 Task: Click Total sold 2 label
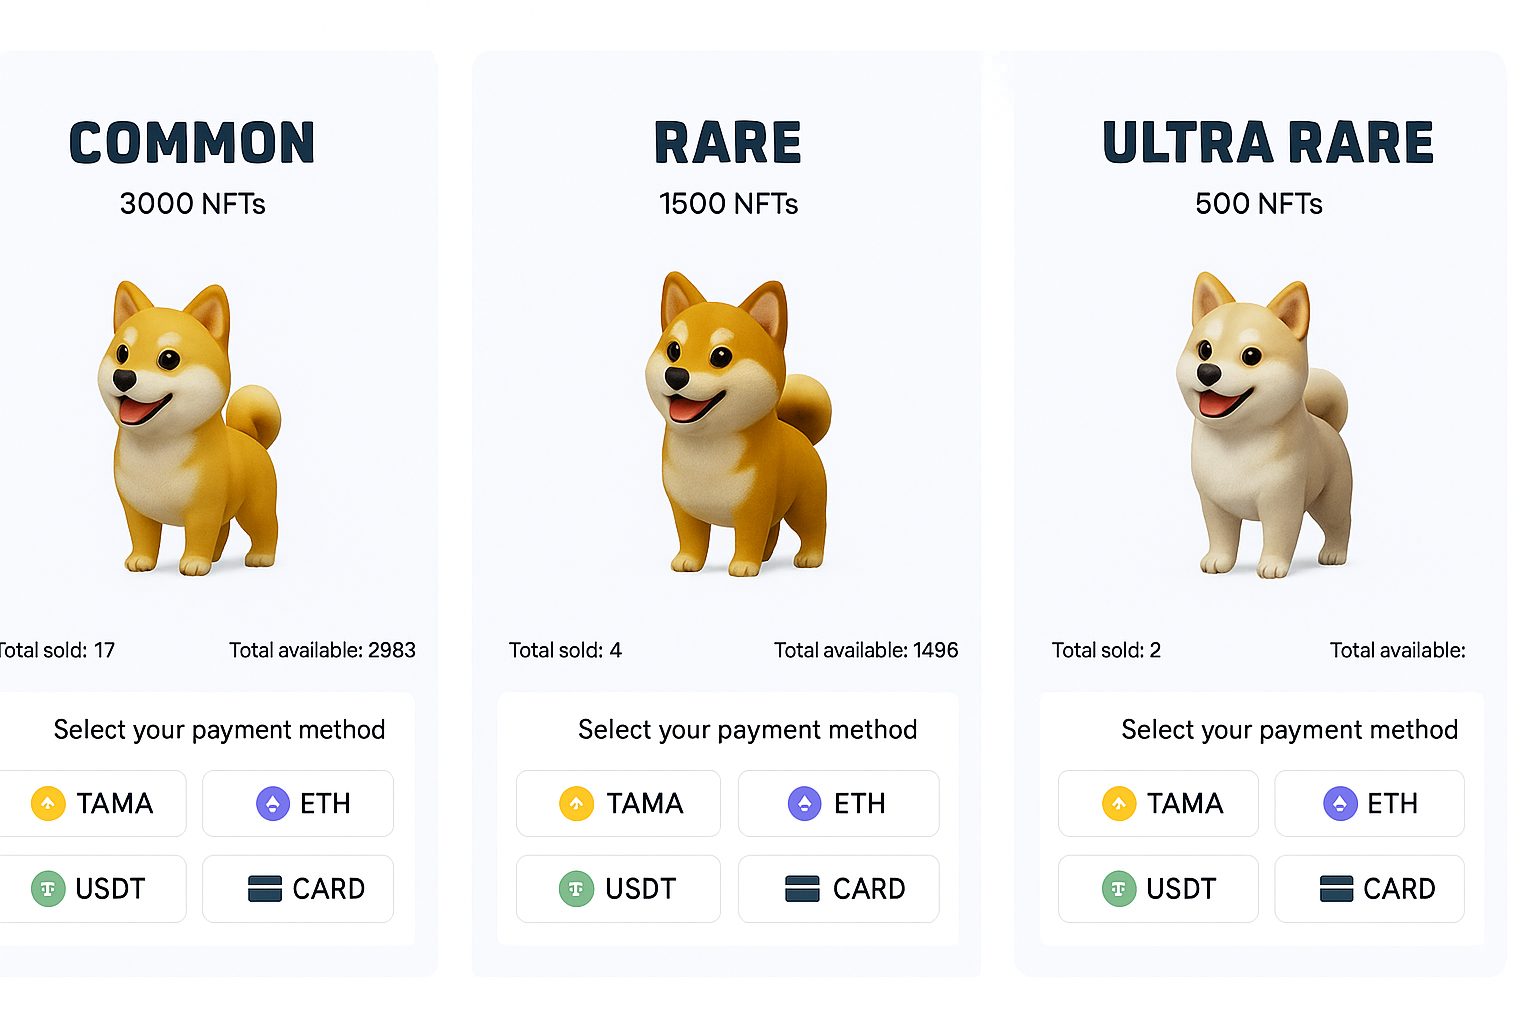pos(1106,650)
